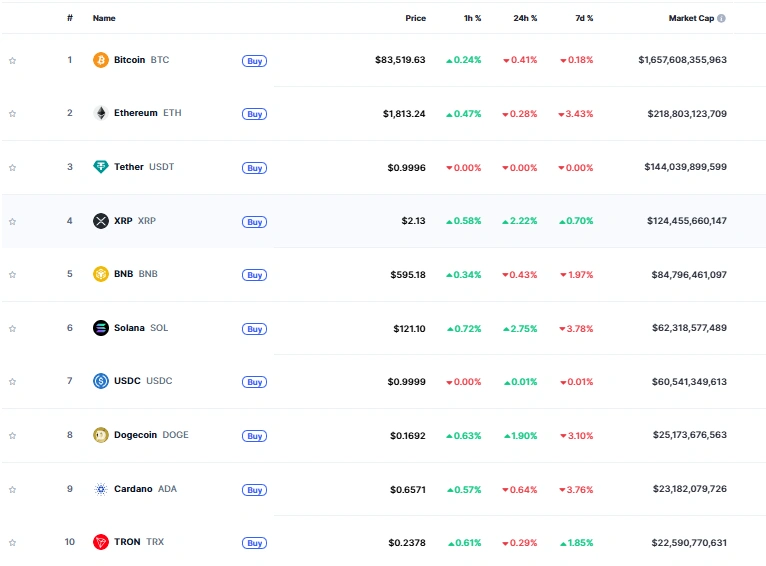Click the XRP logo icon
The image size is (766, 566).
[100, 221]
